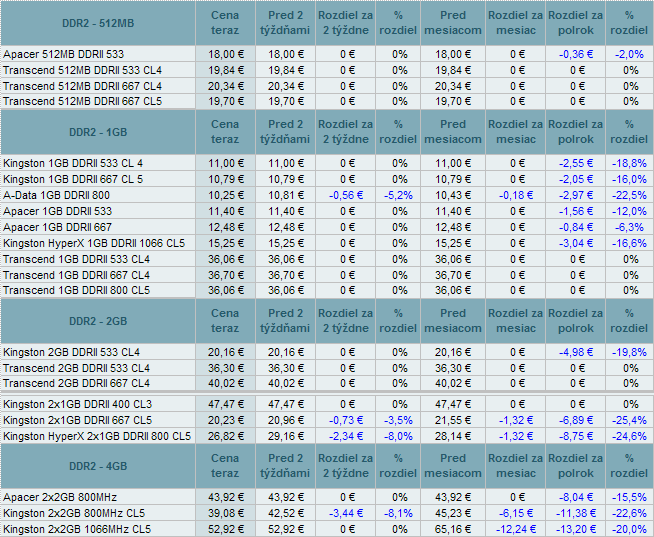Click the 10,25 € current price for A-Data

point(226,195)
